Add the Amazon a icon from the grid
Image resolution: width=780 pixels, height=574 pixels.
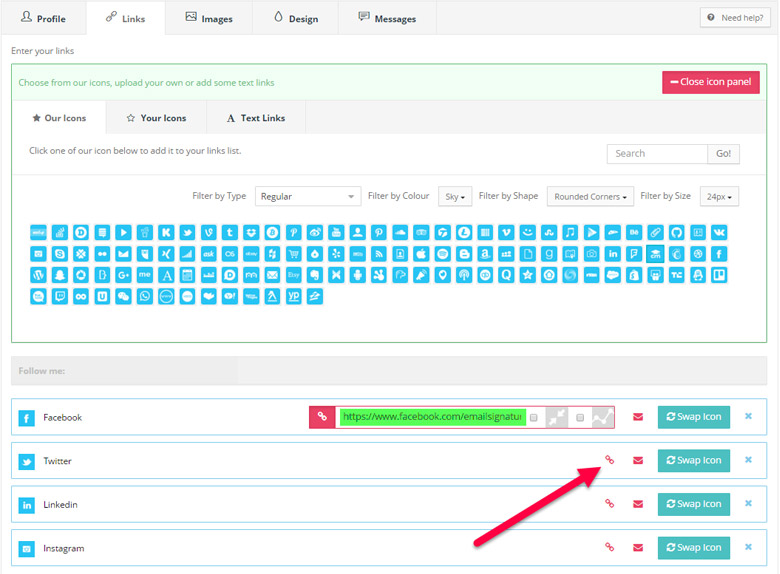485,254
